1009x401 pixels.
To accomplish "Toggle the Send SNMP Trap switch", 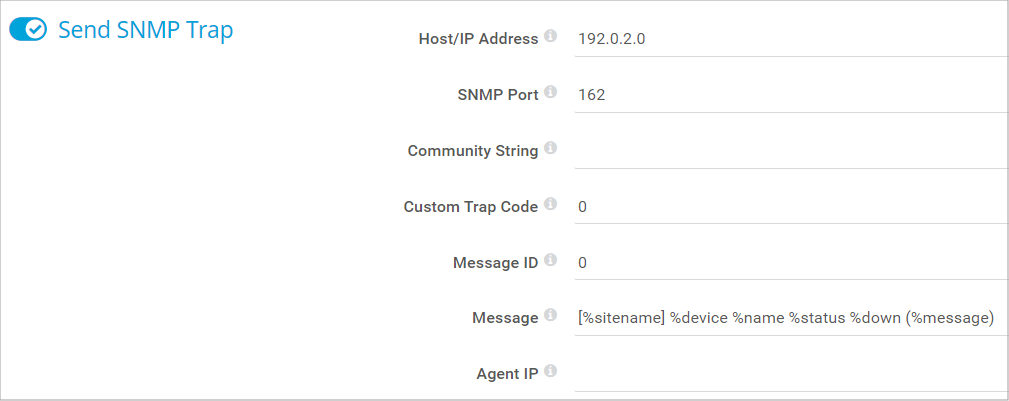I will tap(28, 30).
